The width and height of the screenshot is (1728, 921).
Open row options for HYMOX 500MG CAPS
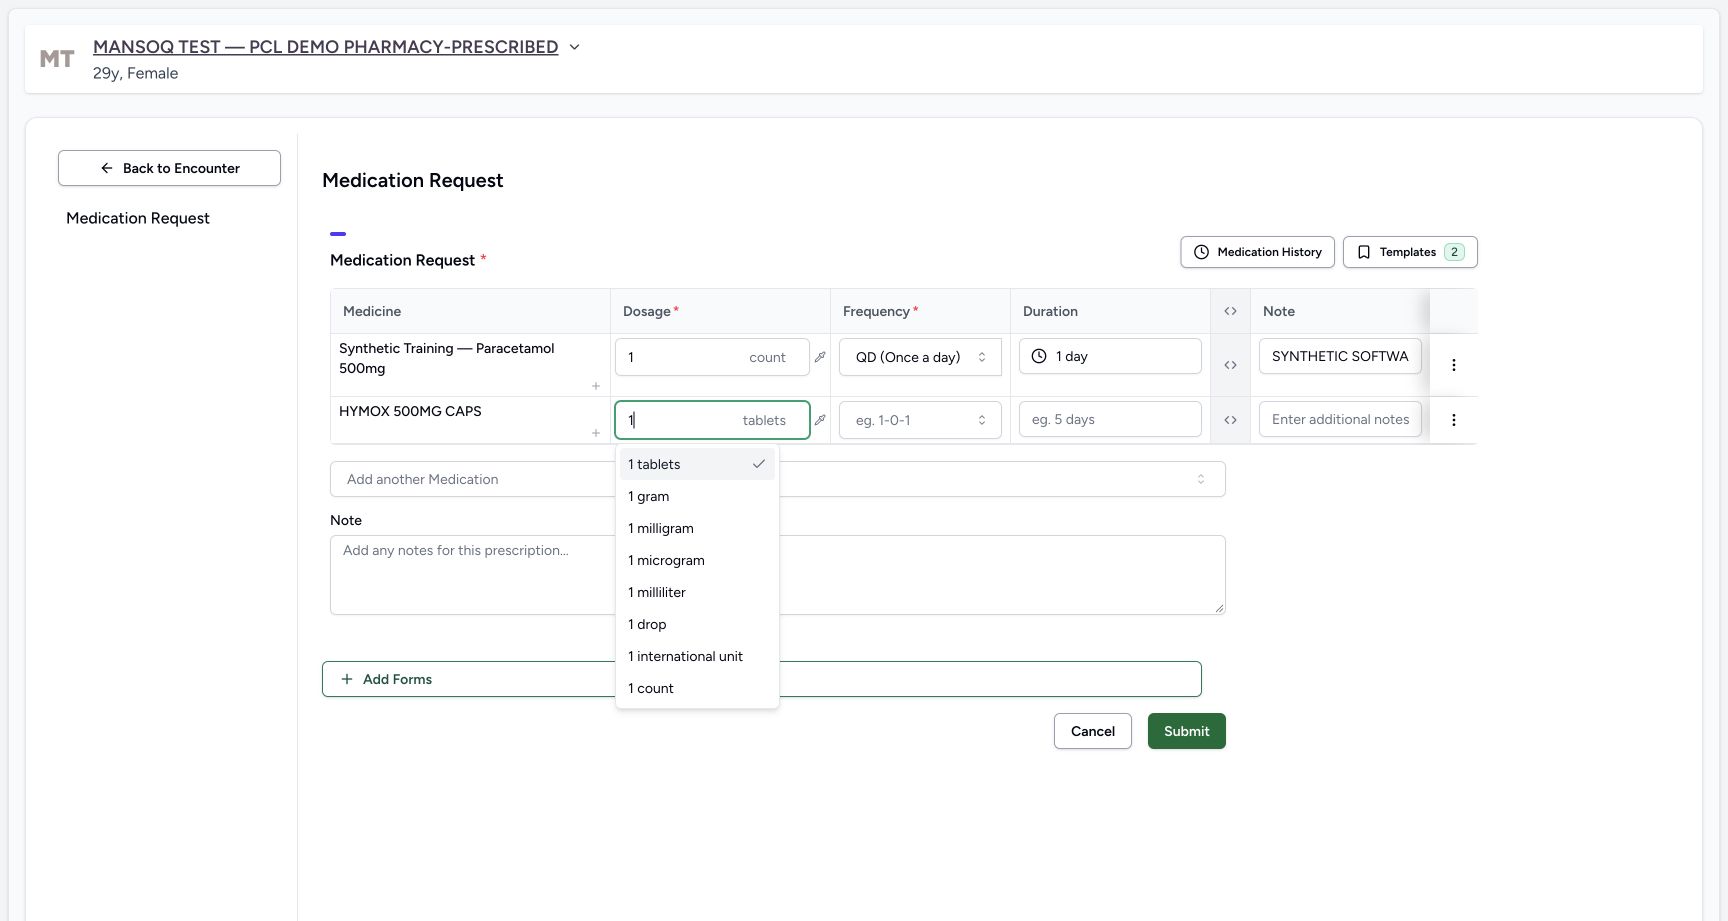point(1454,420)
